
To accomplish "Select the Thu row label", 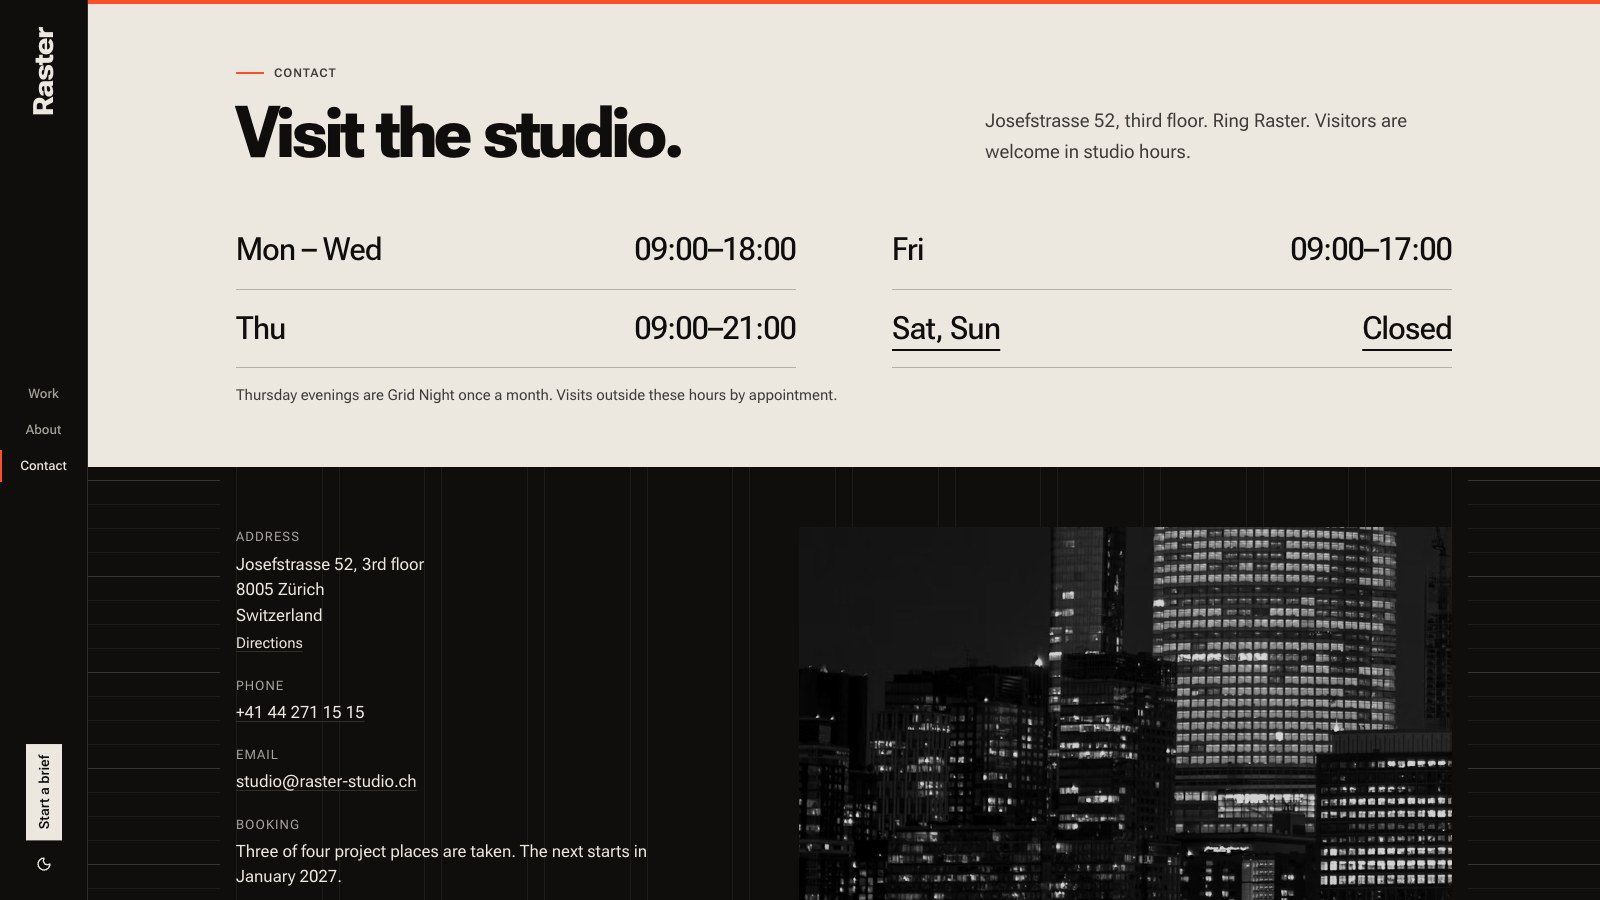I will click(x=260, y=328).
